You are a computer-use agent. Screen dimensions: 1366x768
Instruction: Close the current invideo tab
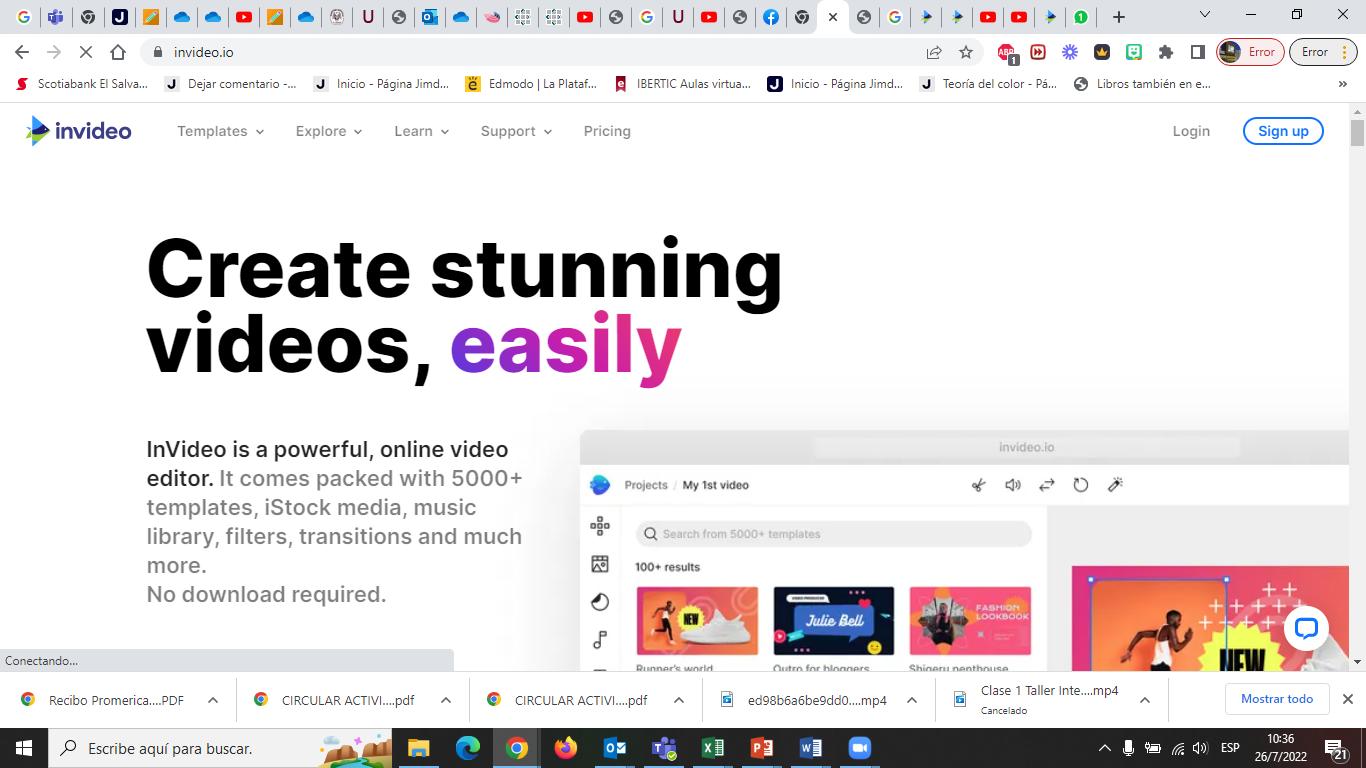coord(833,16)
